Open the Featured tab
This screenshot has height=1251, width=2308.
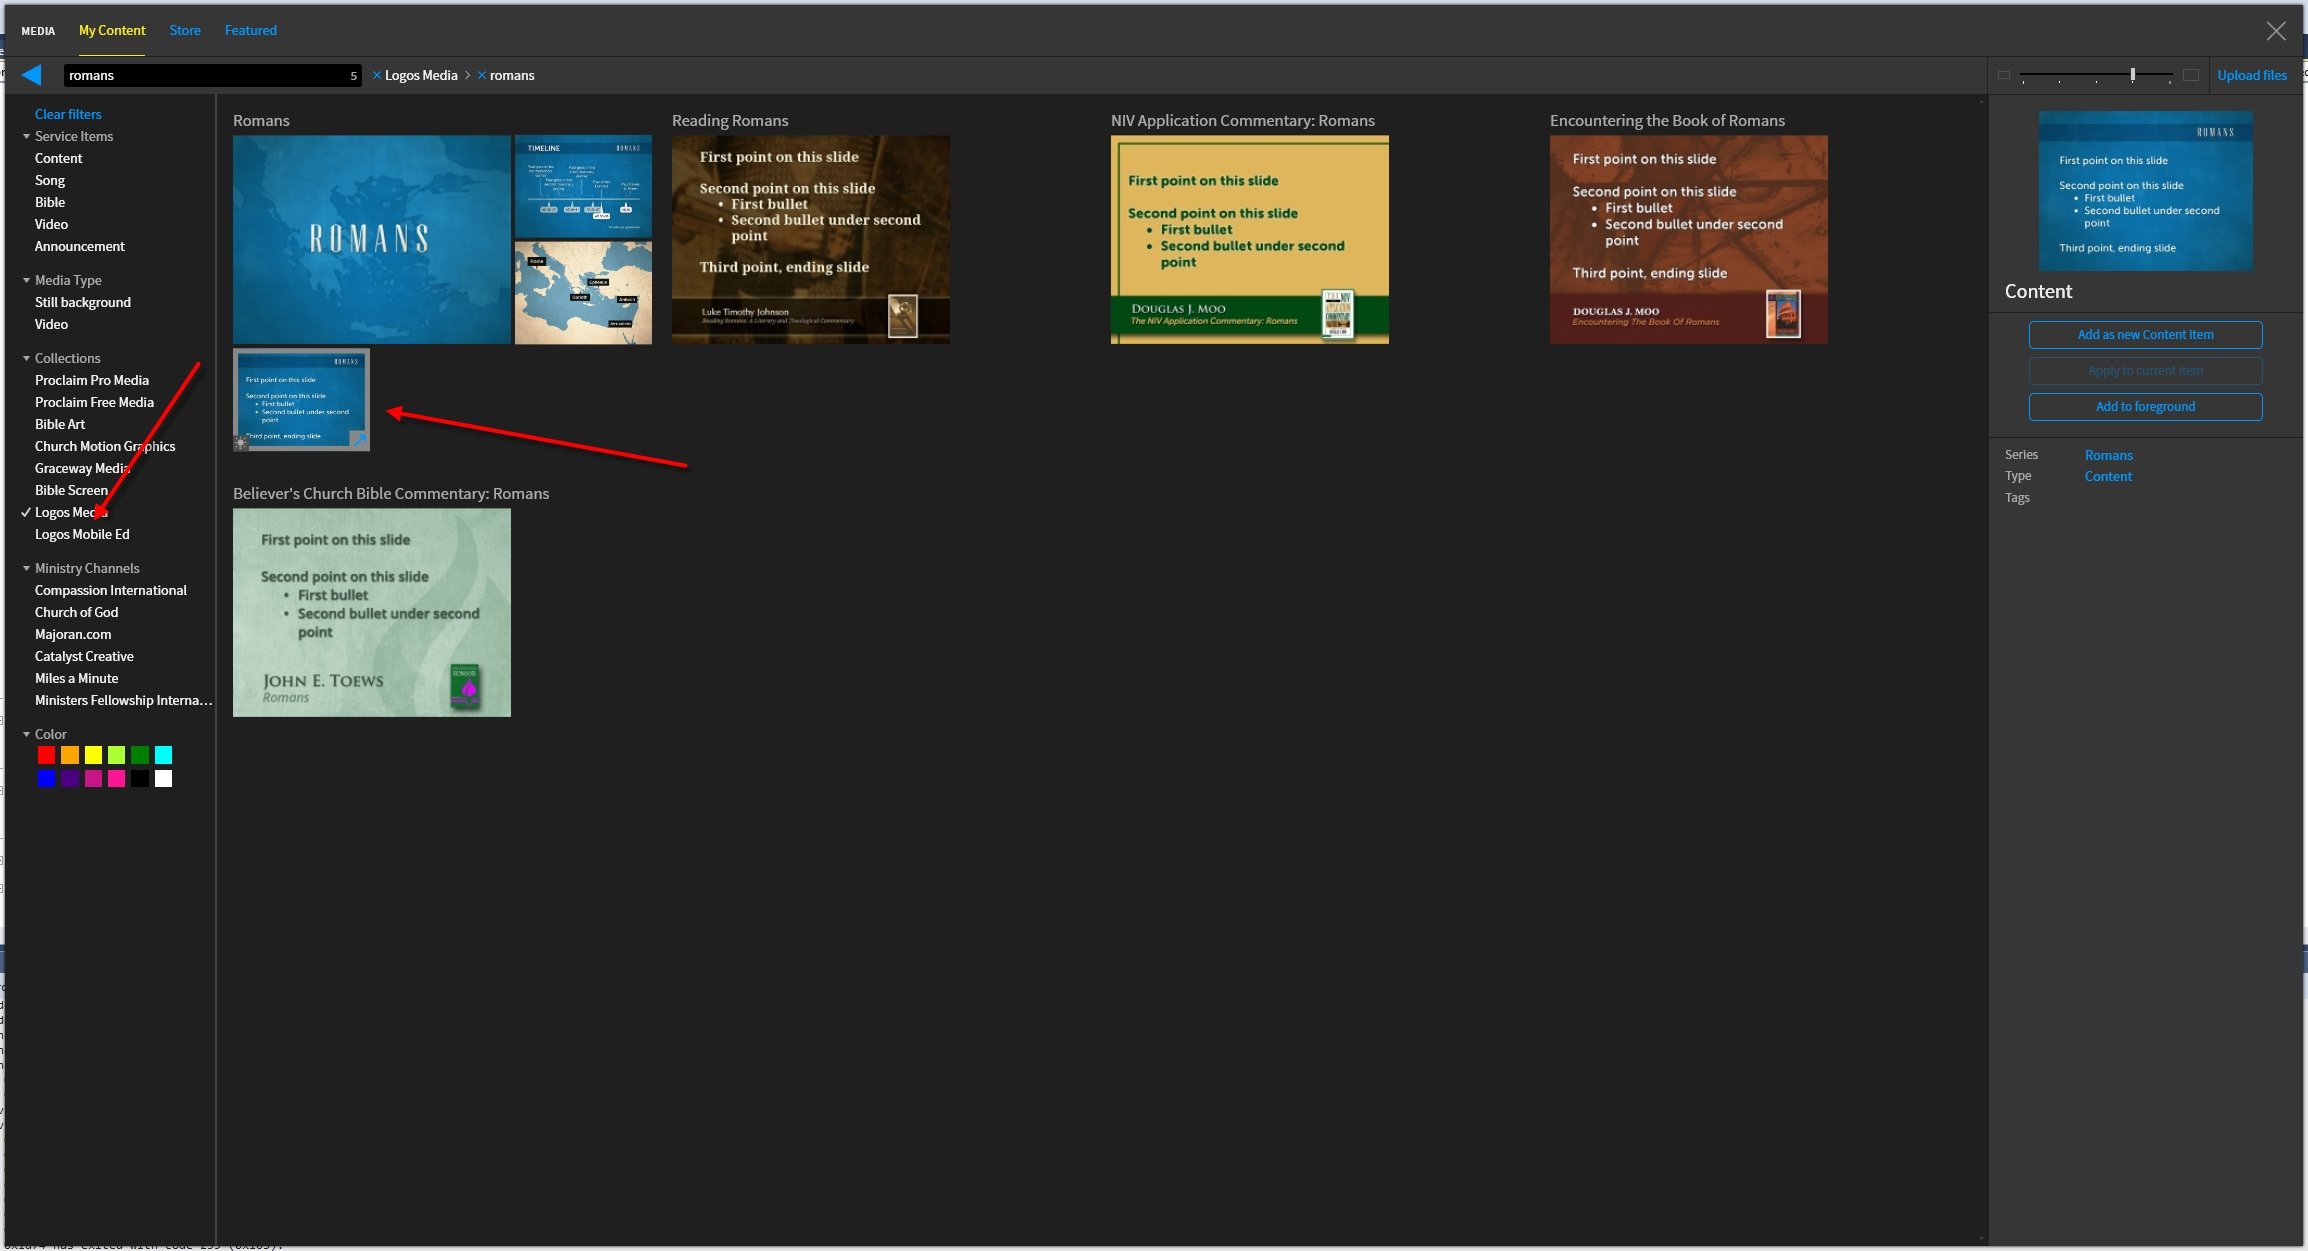click(250, 30)
